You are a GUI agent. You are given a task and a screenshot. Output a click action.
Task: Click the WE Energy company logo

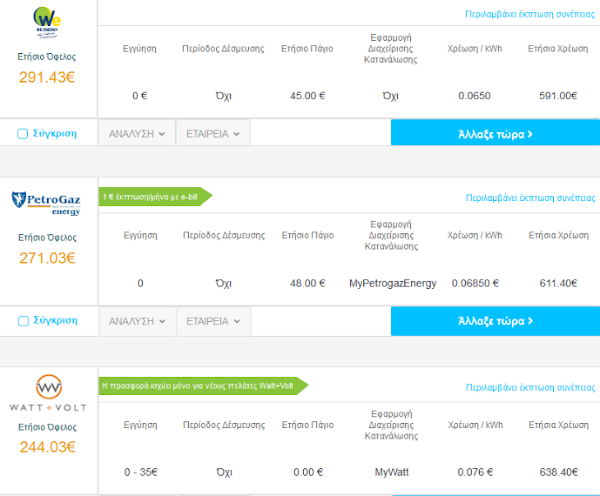pyautogui.click(x=47, y=22)
